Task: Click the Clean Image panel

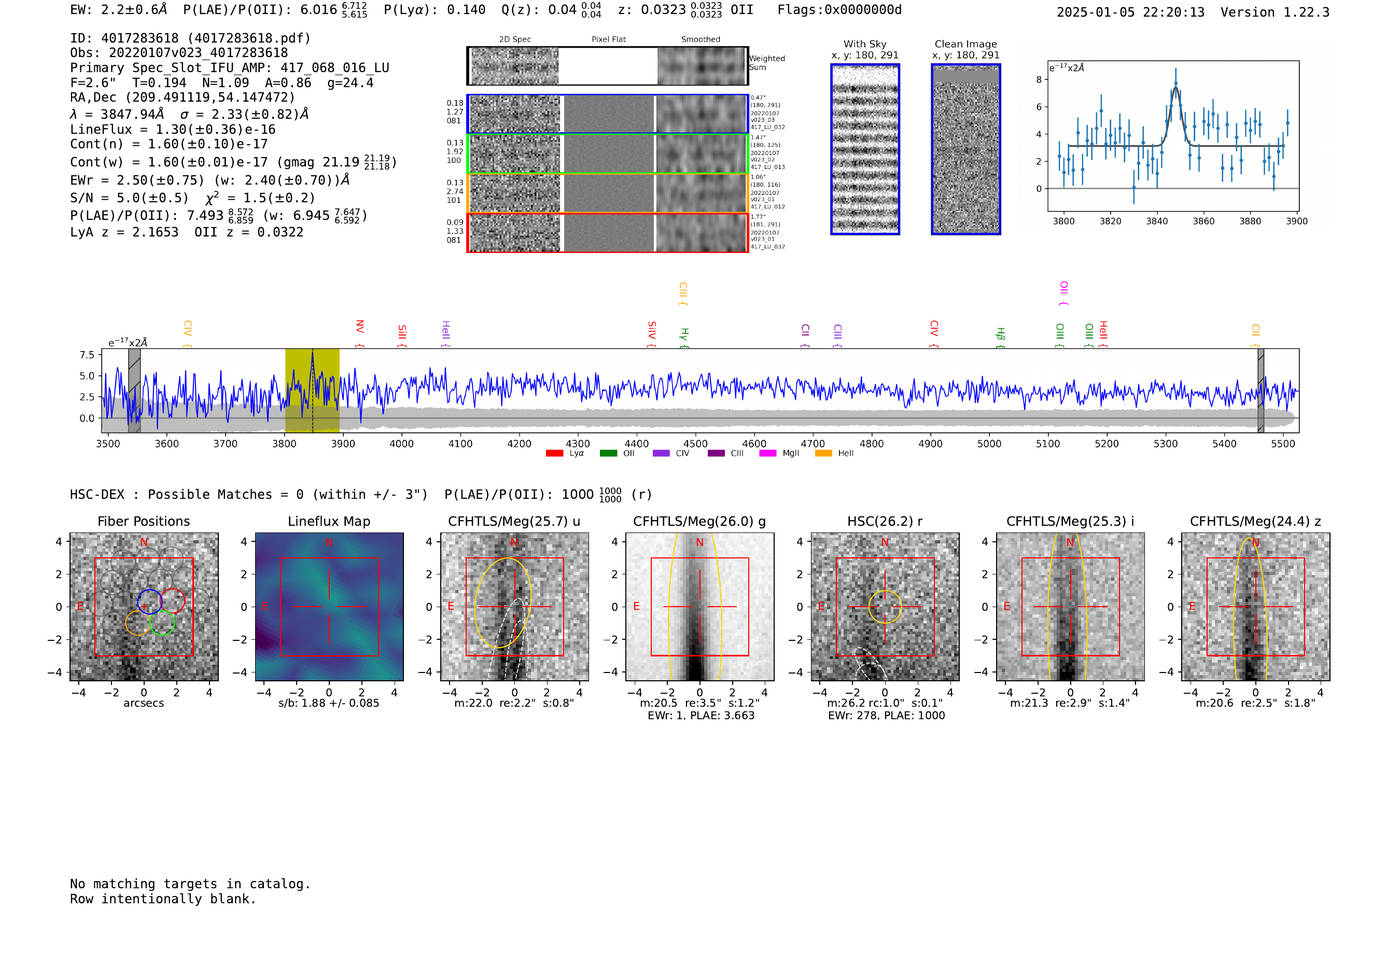Action: [x=966, y=149]
